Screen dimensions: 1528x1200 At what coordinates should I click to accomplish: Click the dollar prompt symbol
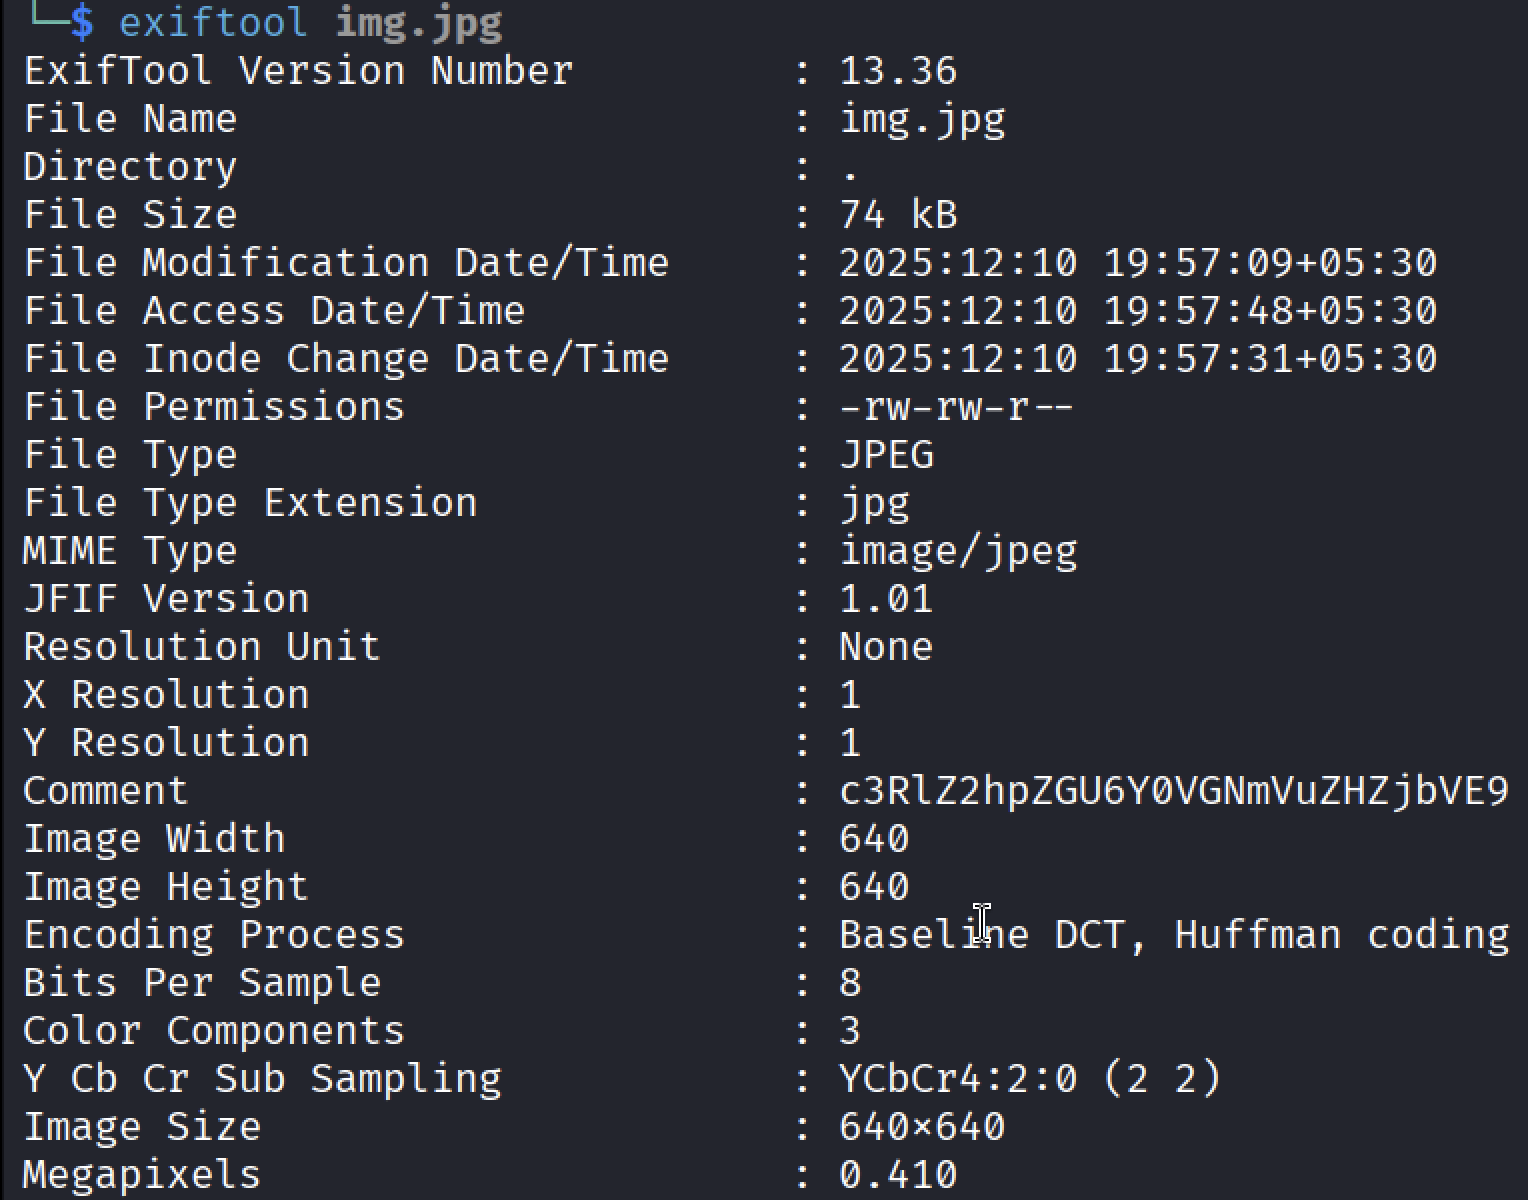pos(82,22)
